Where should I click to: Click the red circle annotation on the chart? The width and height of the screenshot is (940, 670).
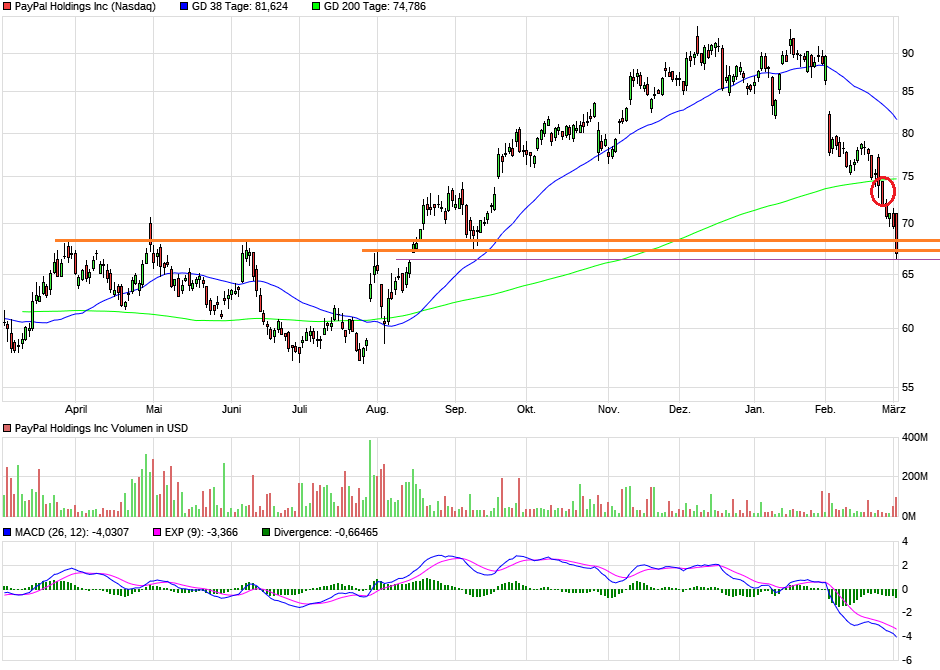click(884, 191)
